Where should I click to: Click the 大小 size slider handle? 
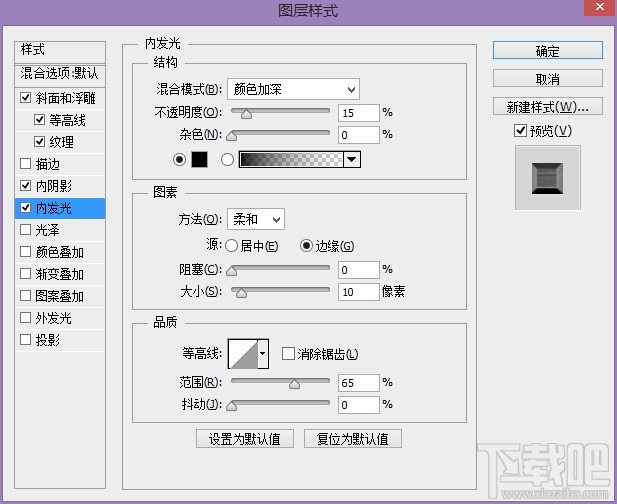click(x=241, y=293)
